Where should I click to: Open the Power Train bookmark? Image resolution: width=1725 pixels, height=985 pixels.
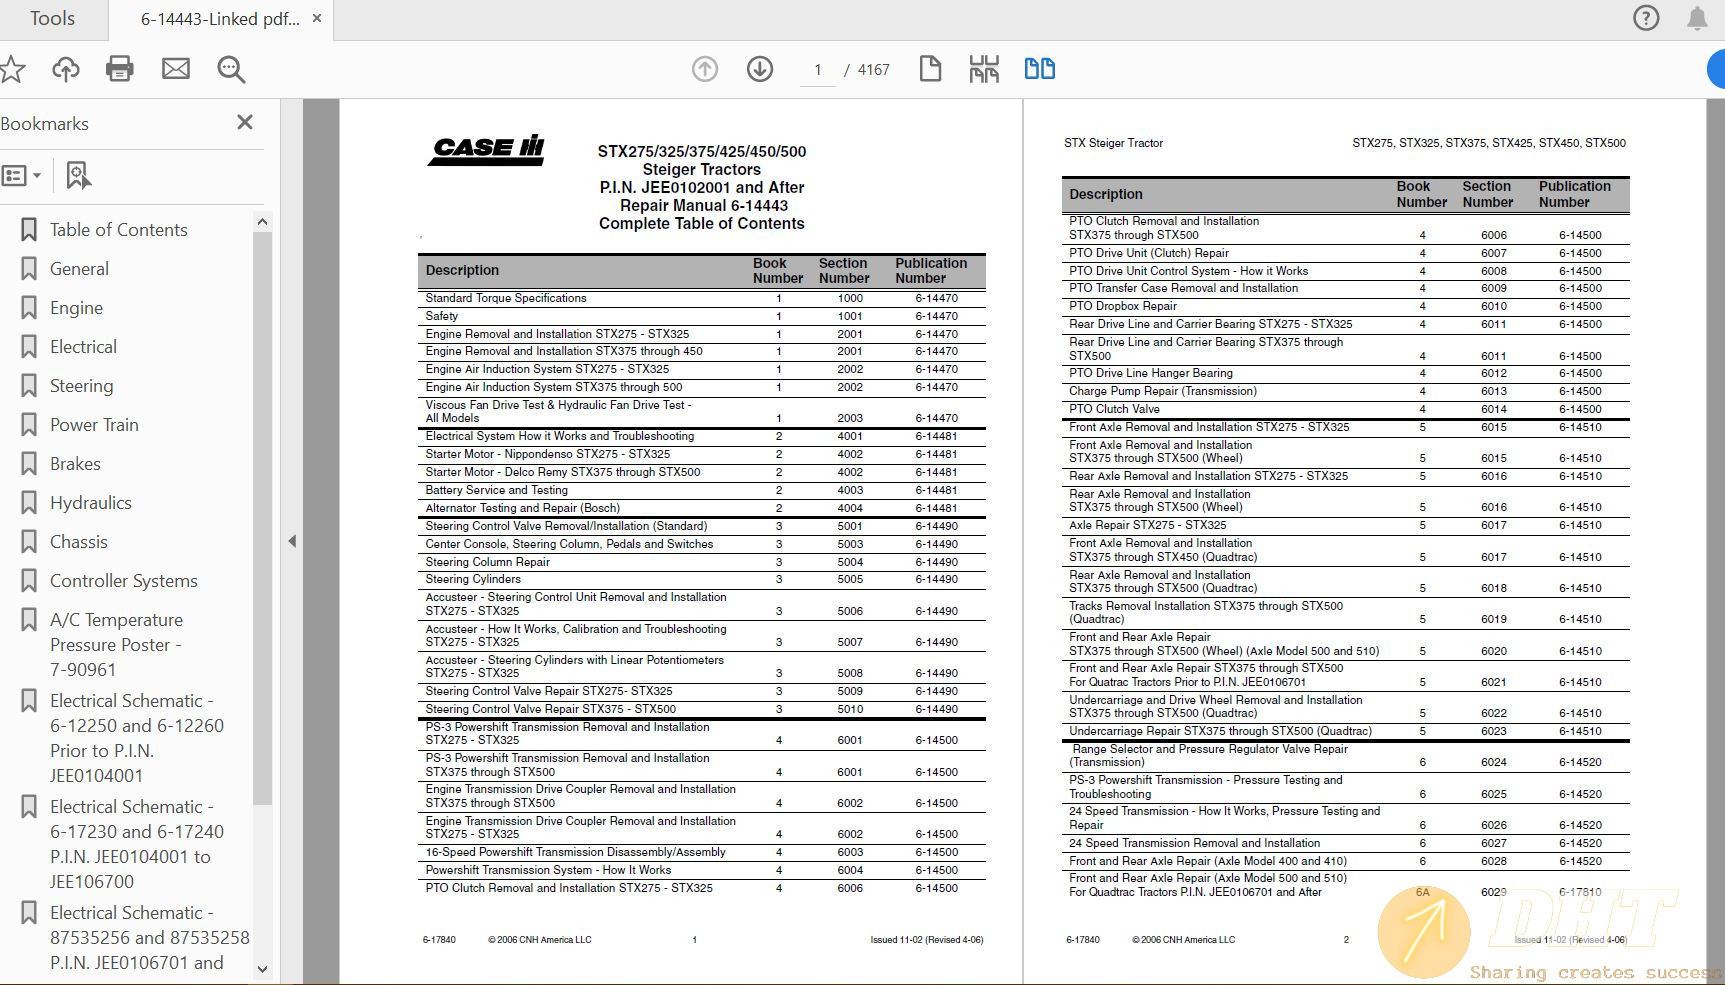(x=94, y=425)
